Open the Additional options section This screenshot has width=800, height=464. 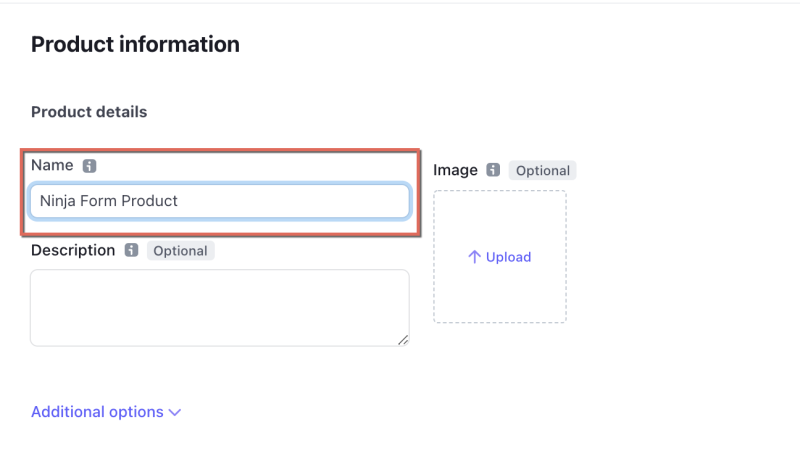97,412
